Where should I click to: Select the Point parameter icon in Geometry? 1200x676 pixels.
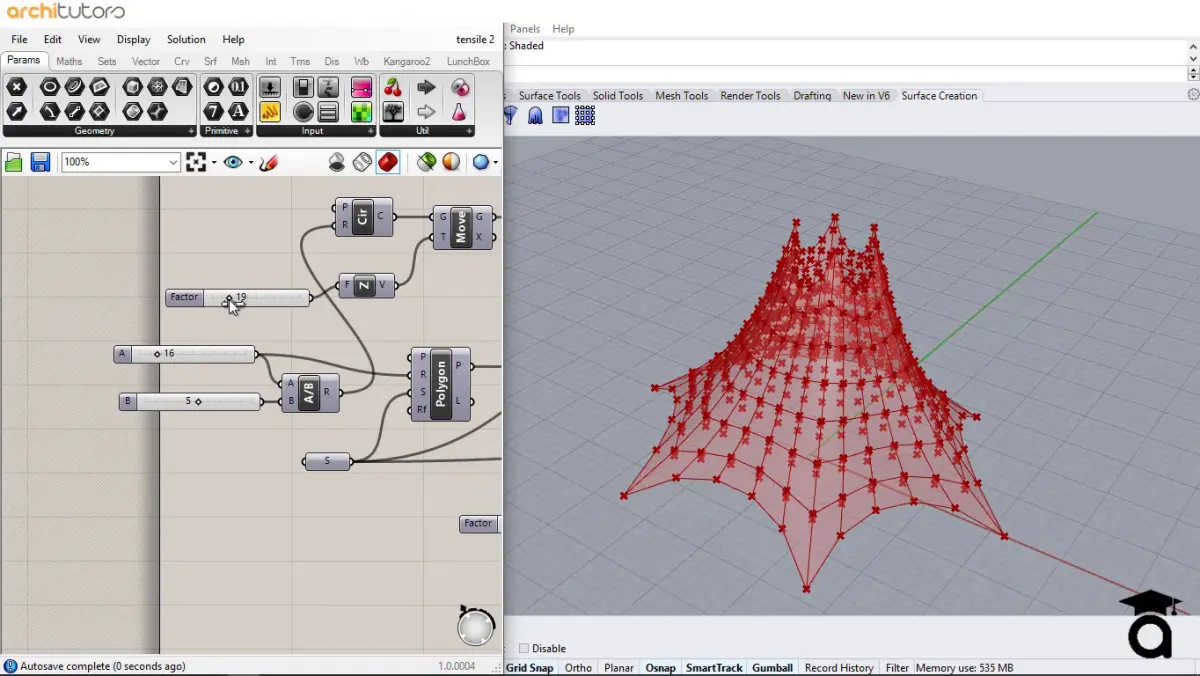pos(16,87)
